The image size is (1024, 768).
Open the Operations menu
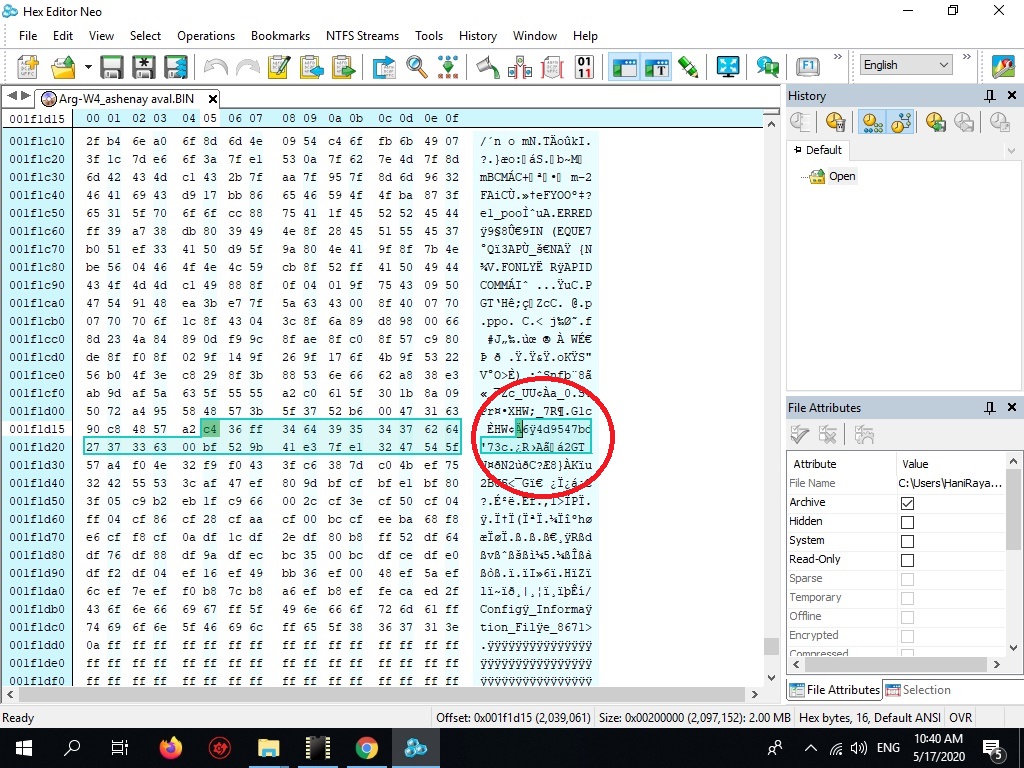[x=206, y=36]
